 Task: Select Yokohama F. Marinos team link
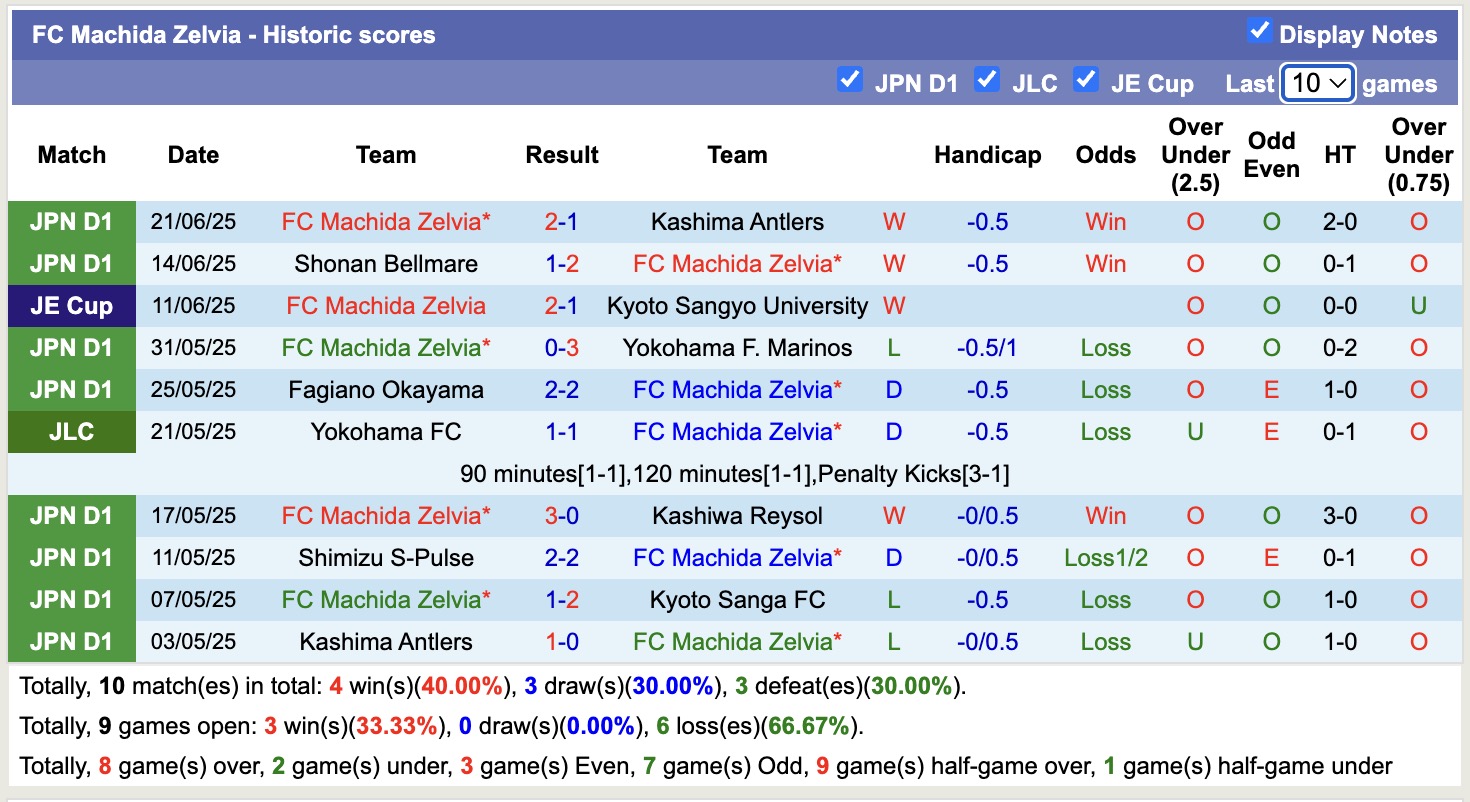[x=737, y=348]
